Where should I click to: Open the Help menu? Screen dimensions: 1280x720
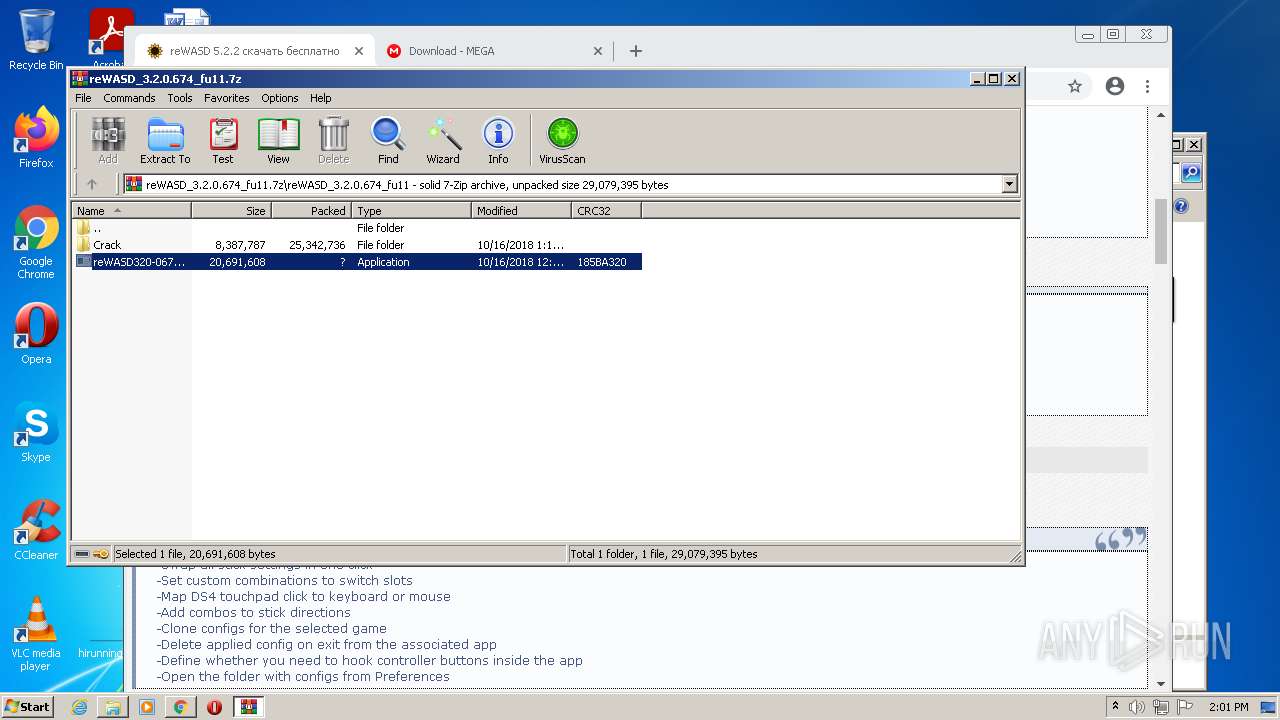click(320, 98)
